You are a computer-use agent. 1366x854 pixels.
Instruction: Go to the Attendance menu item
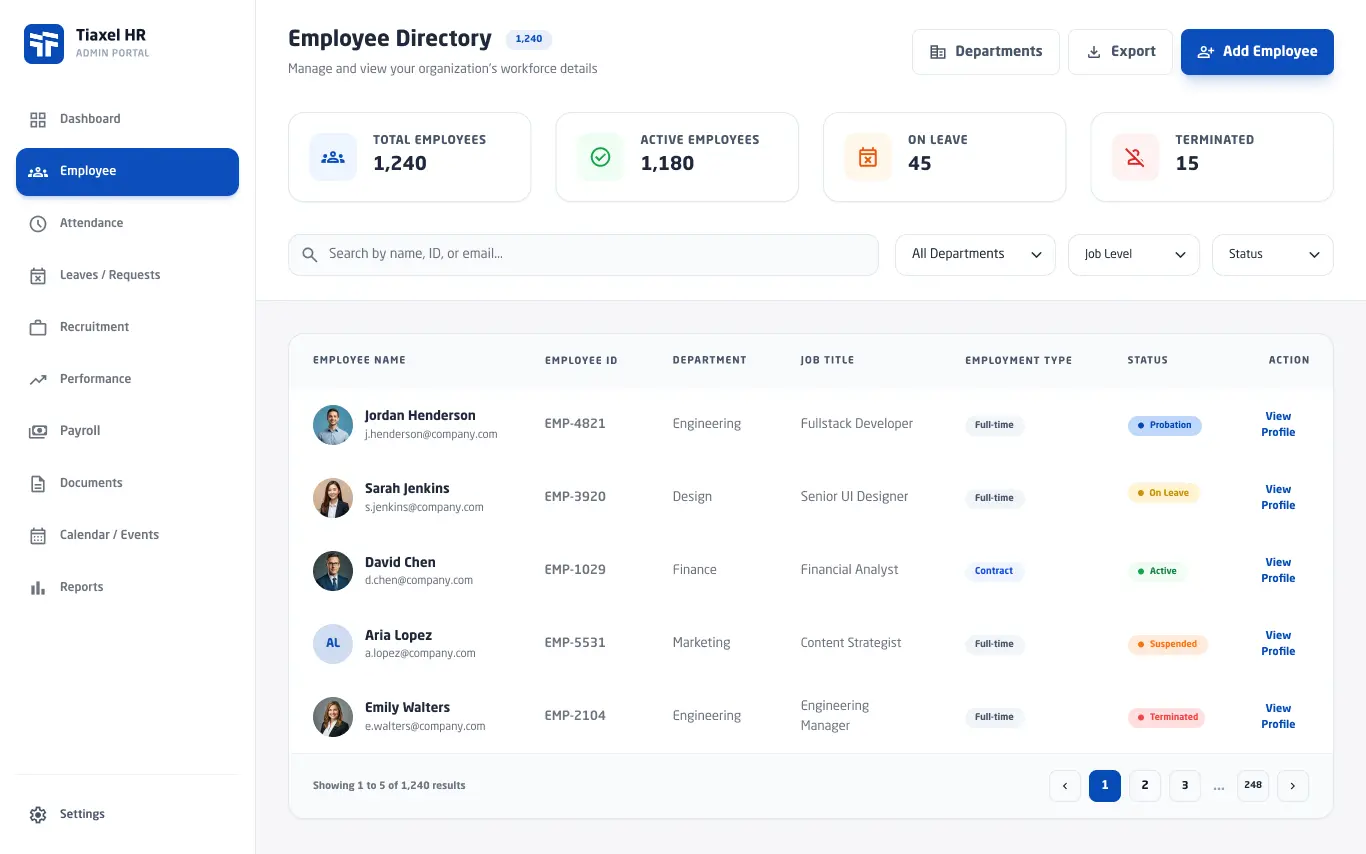[127, 224]
